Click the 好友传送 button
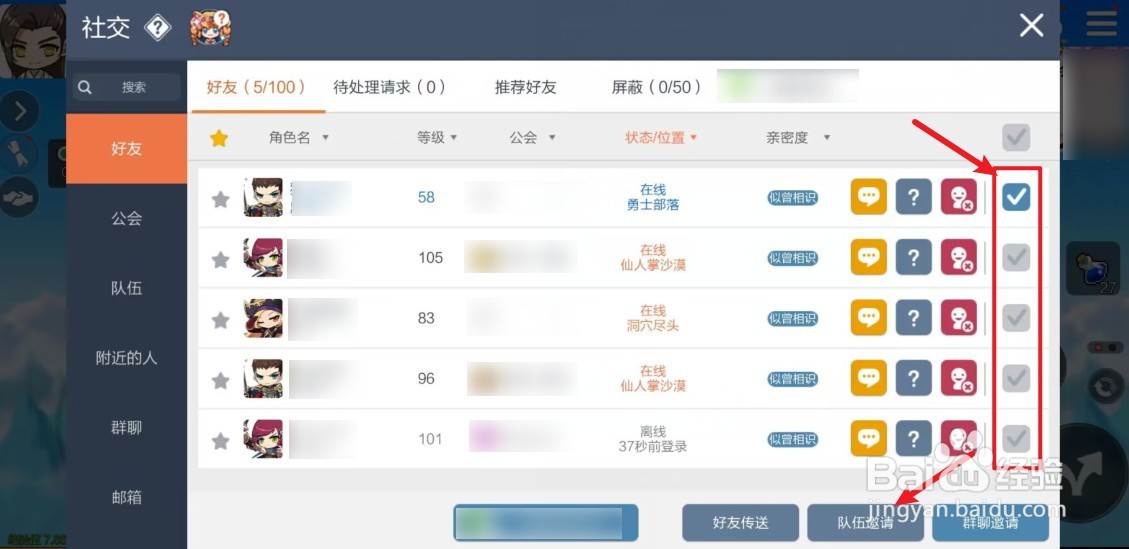Screen dimensions: 1129x549 [x=740, y=522]
